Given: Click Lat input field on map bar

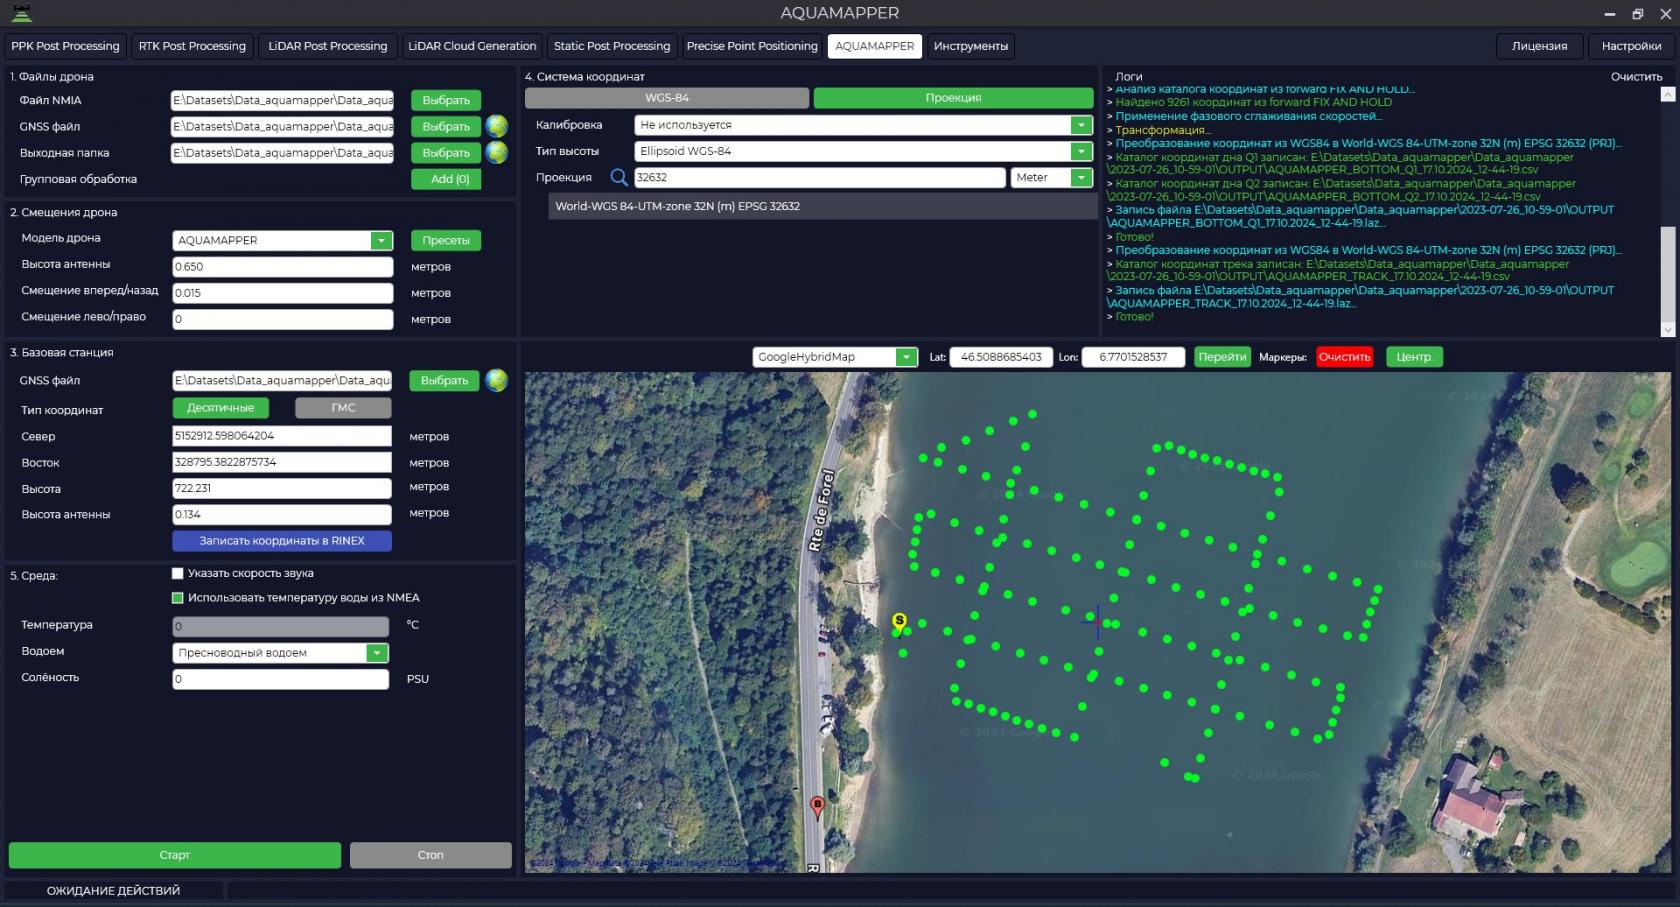Looking at the screenshot, I should pyautogui.click(x=1001, y=357).
